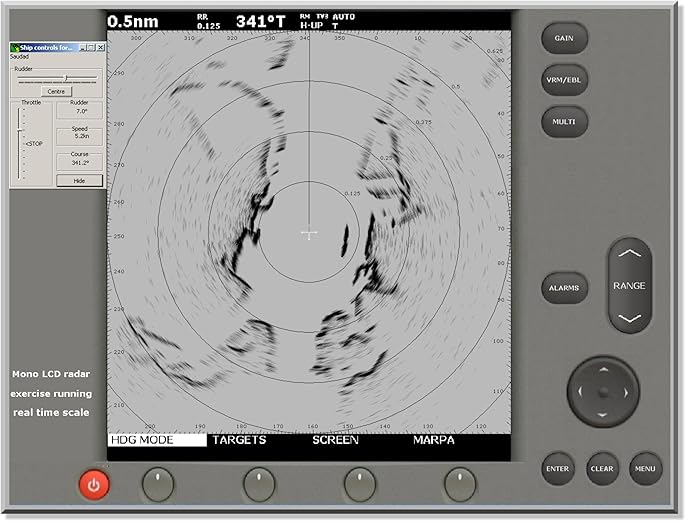Click the RANGE label on rocker
This screenshot has width=688, height=524.
pos(629,286)
